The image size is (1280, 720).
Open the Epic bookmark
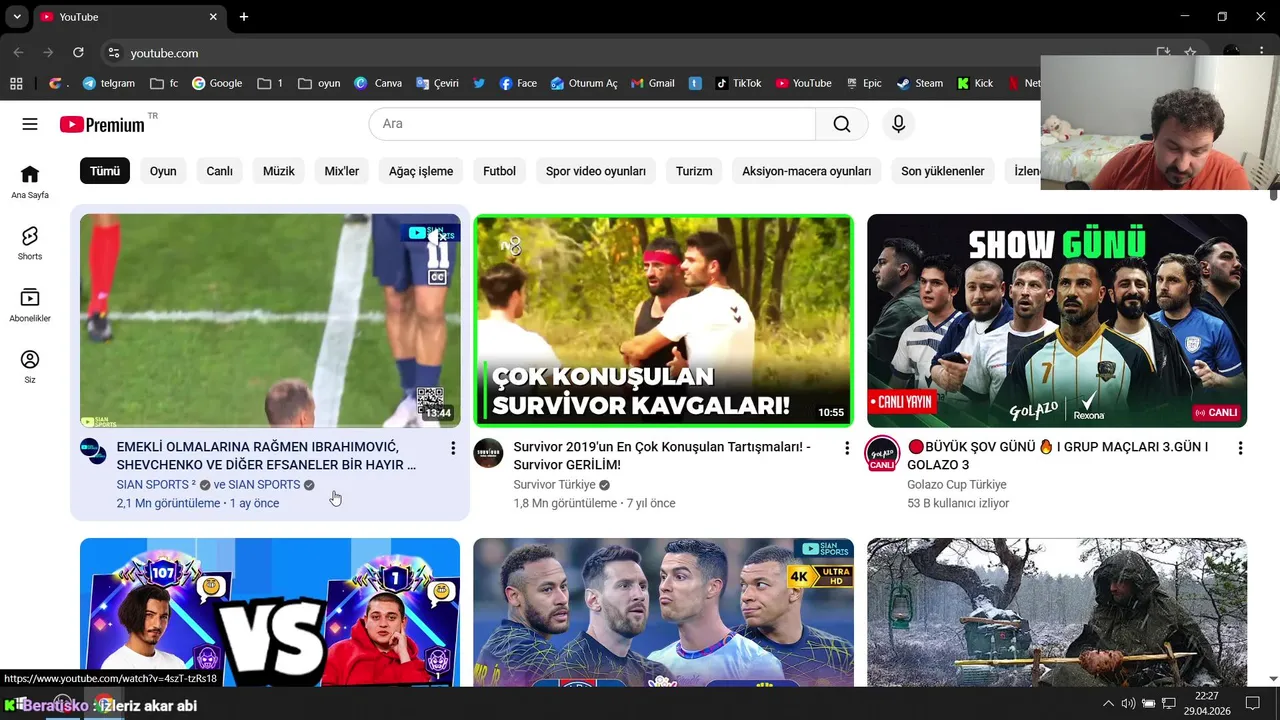[864, 83]
